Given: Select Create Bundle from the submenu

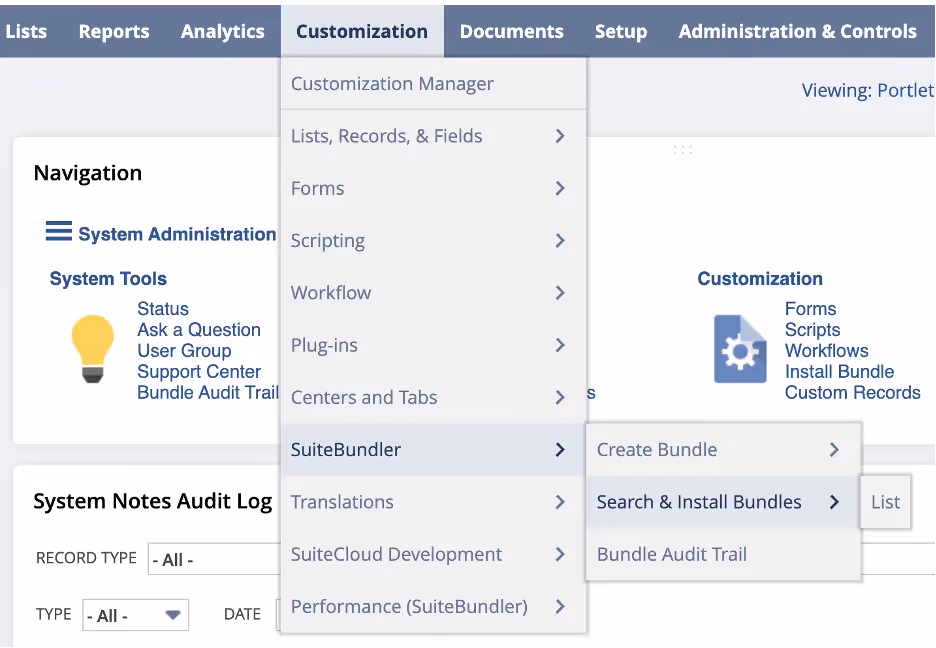Looking at the screenshot, I should [657, 450].
